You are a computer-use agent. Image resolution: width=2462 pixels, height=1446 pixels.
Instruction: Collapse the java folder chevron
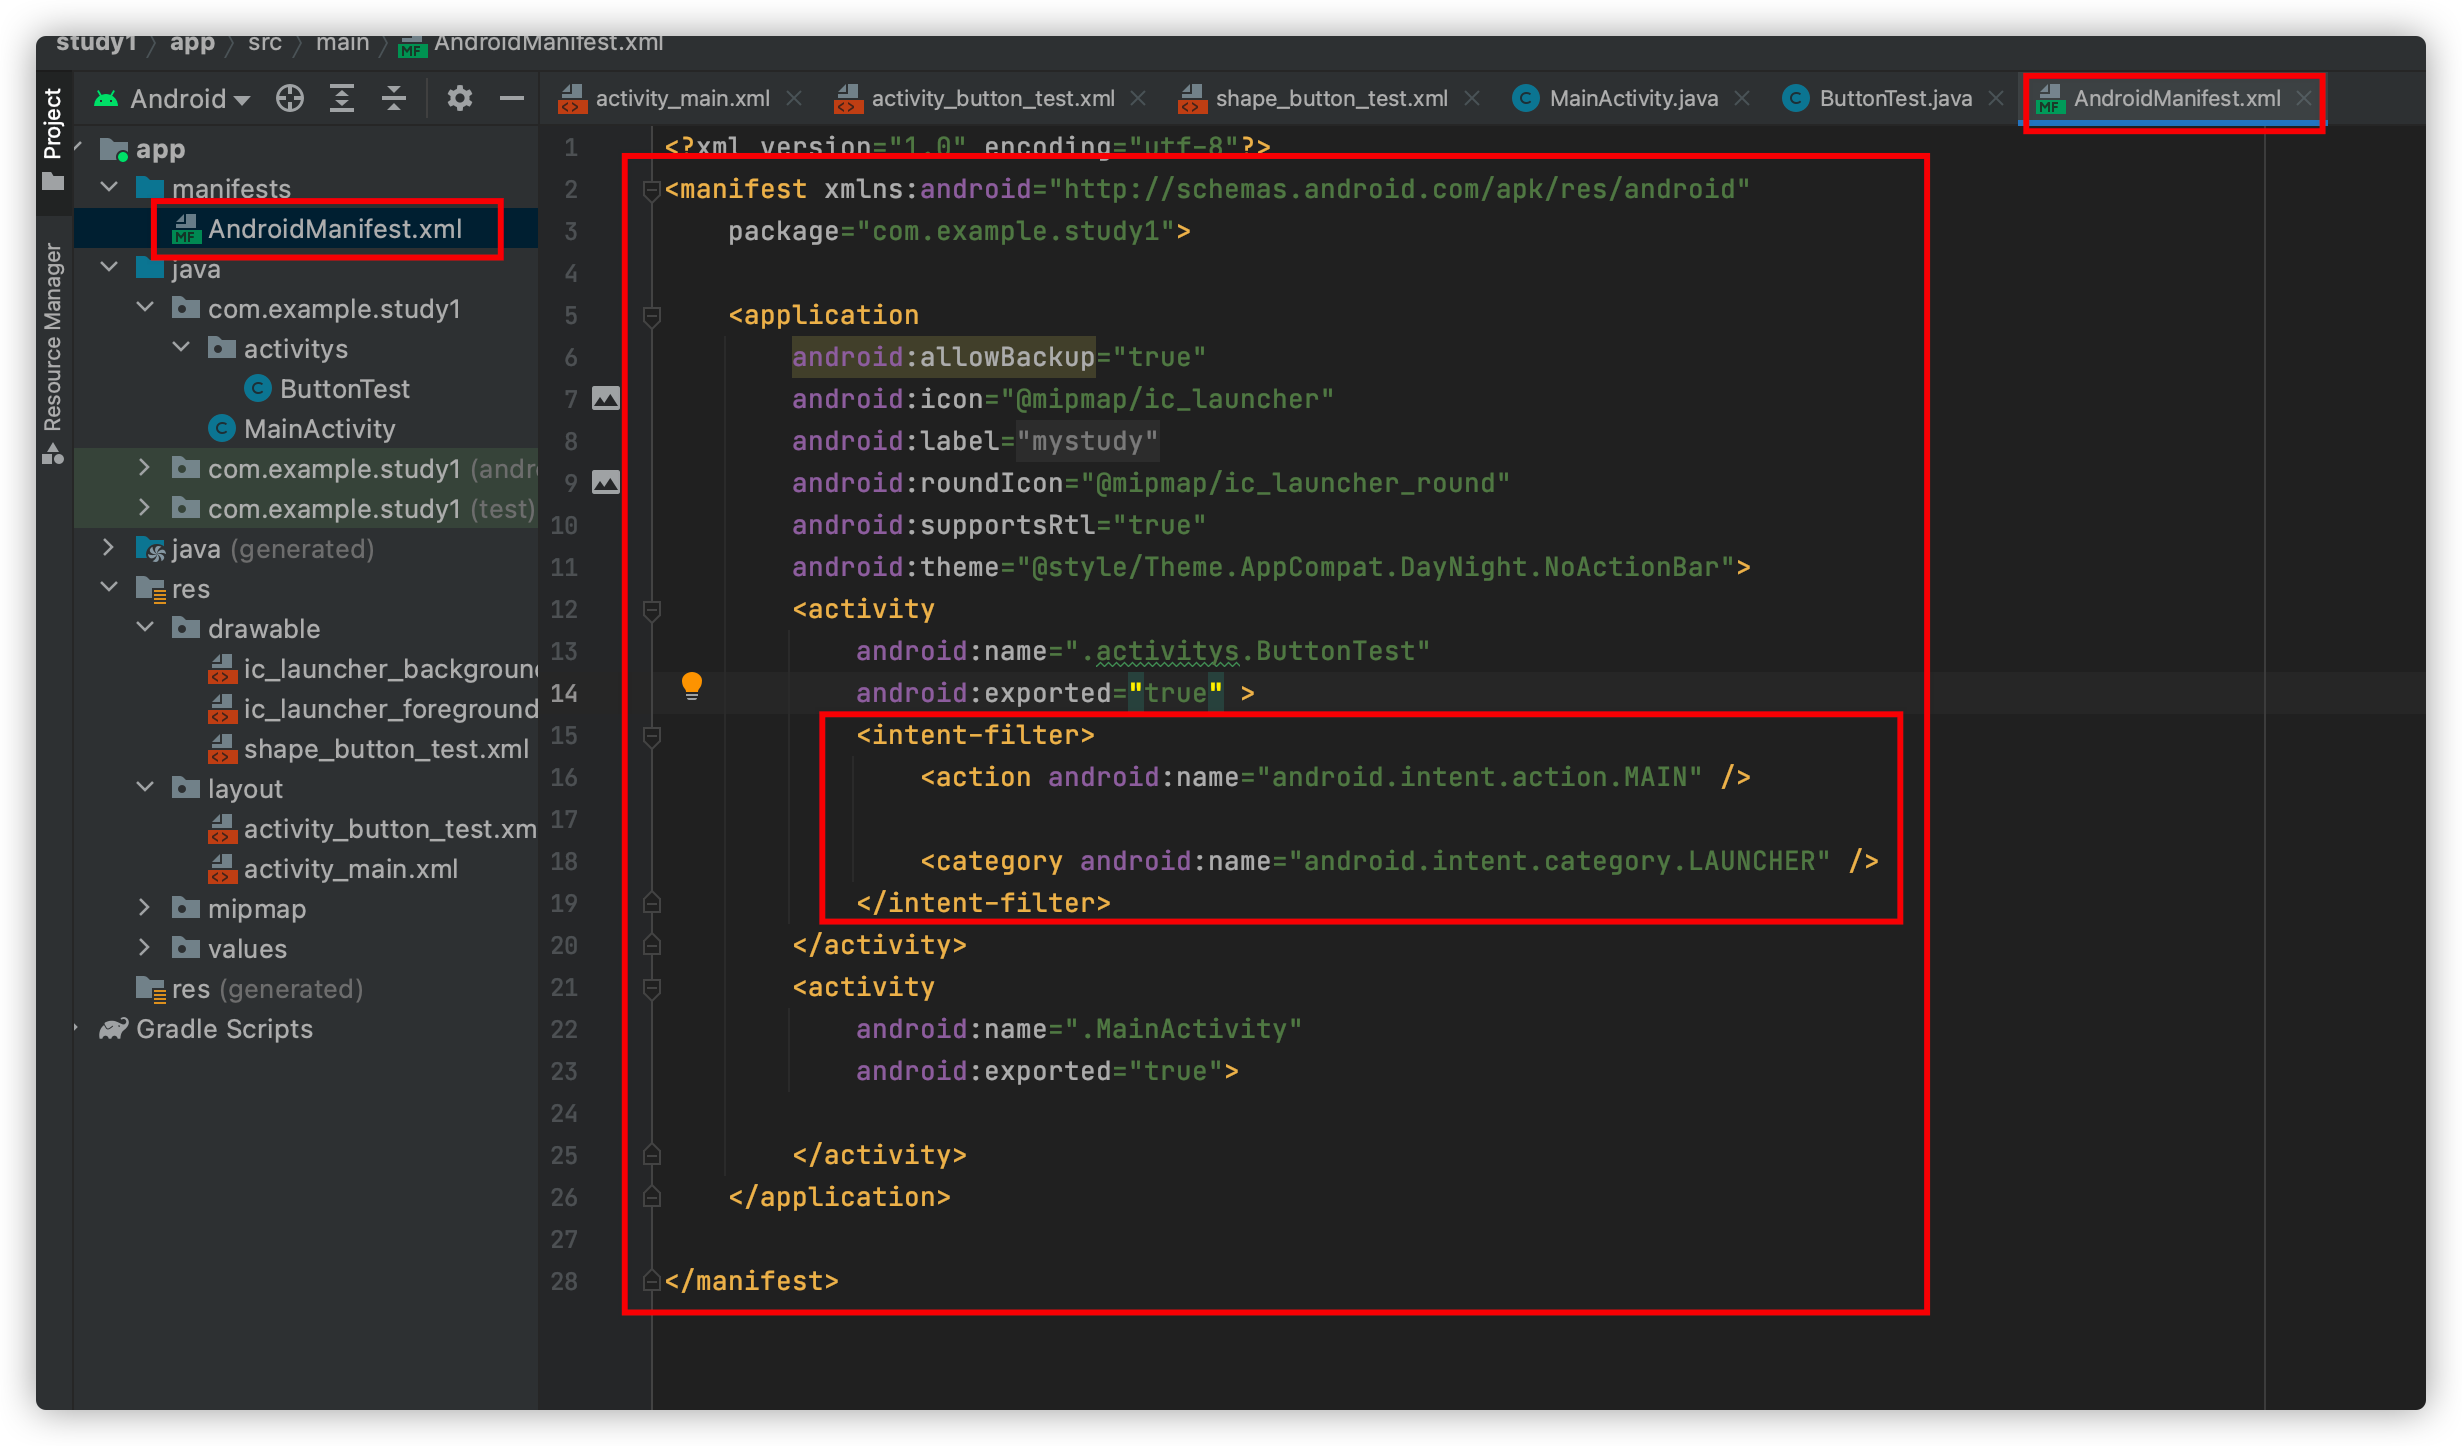(110, 268)
